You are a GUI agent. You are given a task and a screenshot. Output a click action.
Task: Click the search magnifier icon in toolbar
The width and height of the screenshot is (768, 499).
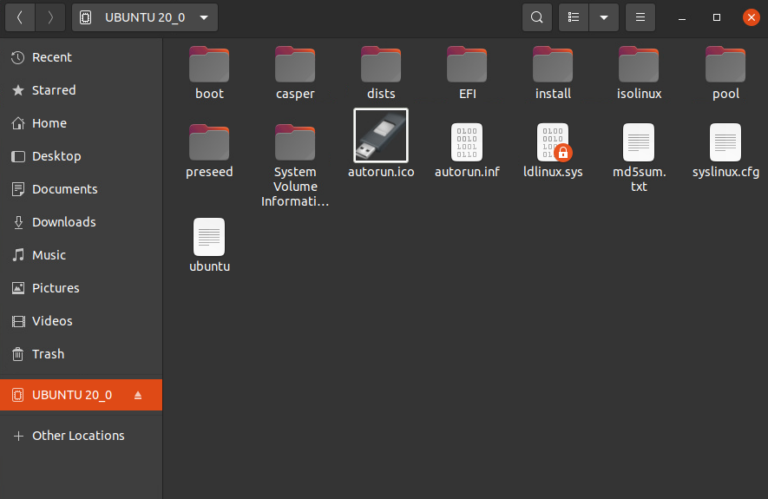pos(537,17)
